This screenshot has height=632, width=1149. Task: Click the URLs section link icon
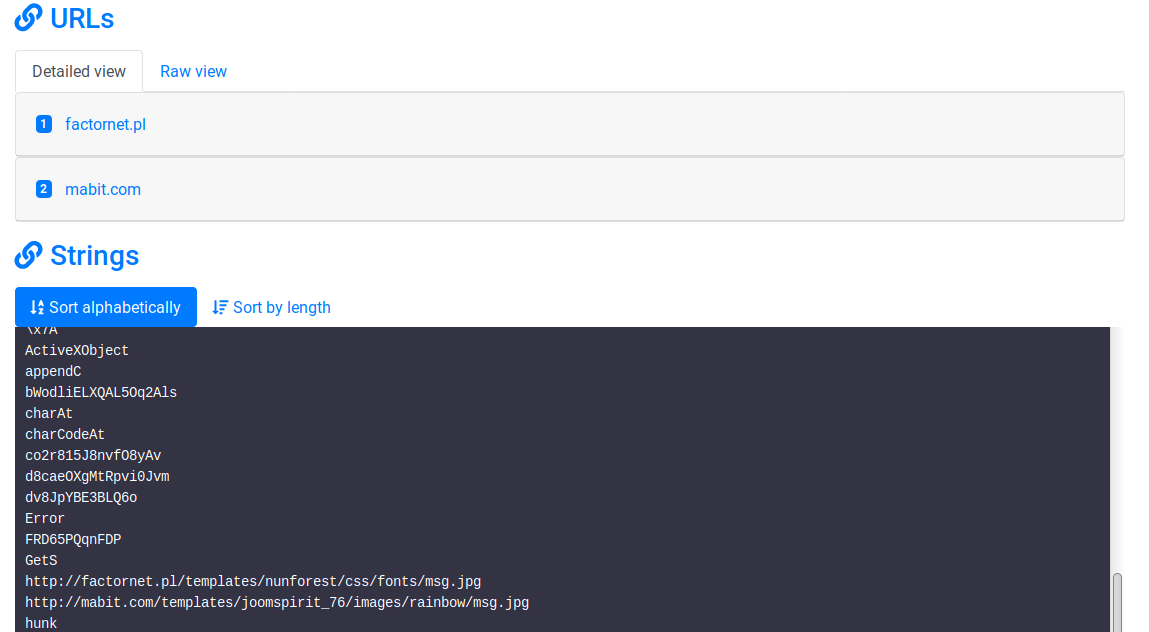point(29,18)
